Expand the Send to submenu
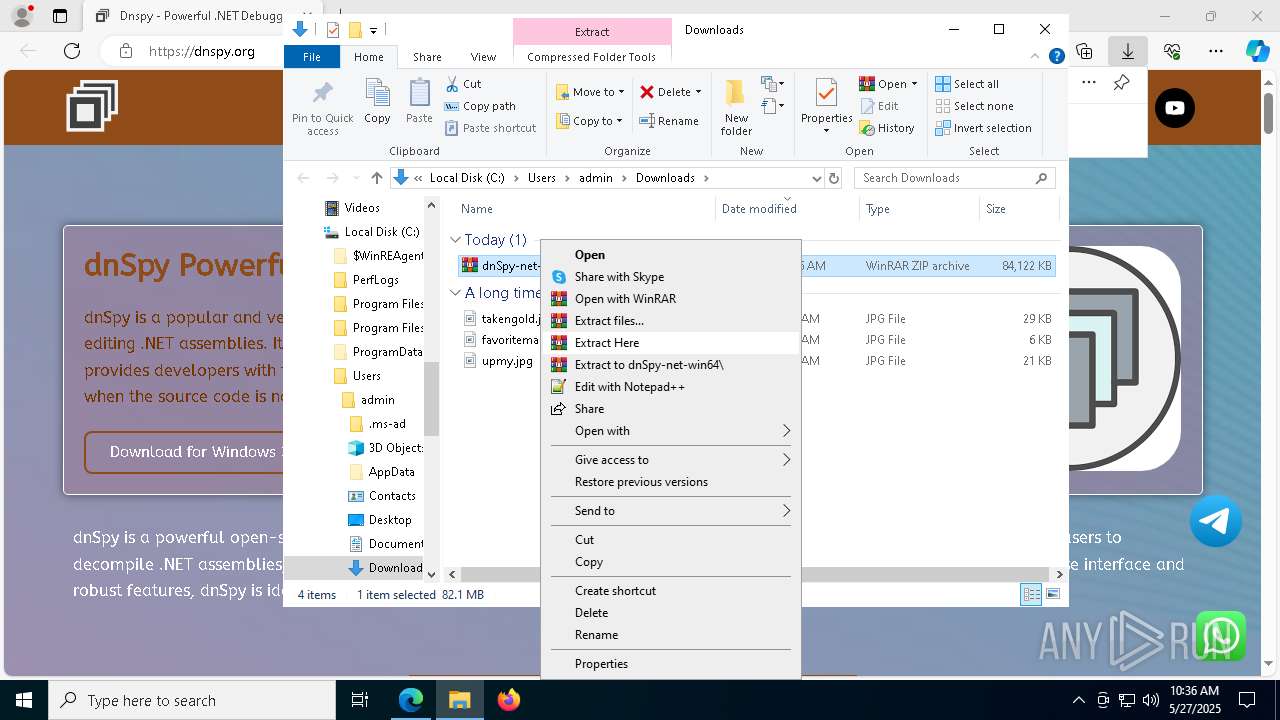The width and height of the screenshot is (1280, 720). click(x=670, y=511)
